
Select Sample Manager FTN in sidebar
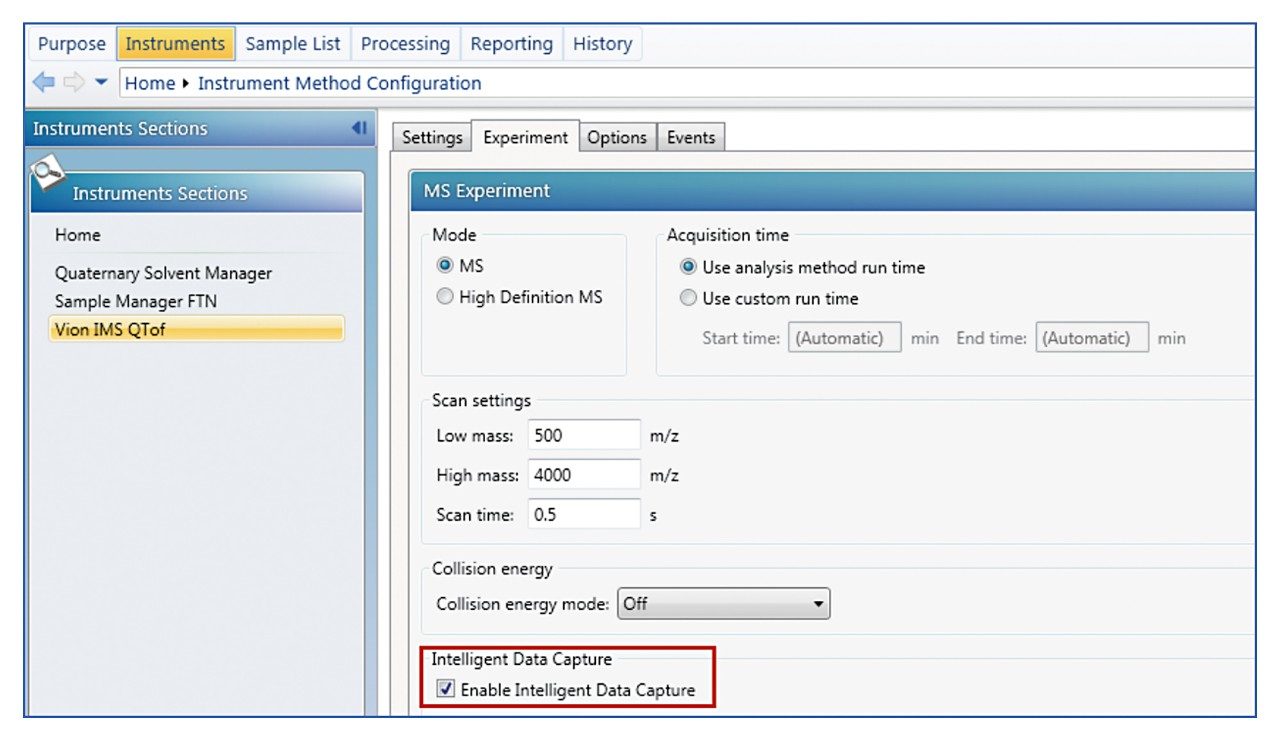click(135, 301)
